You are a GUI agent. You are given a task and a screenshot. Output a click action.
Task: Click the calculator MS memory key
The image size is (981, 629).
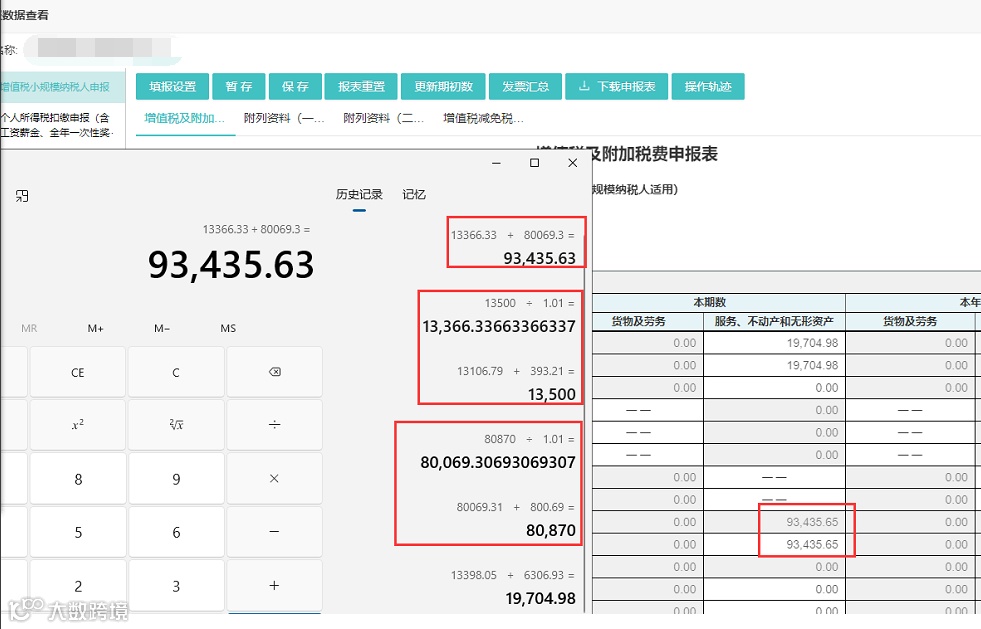tap(228, 328)
